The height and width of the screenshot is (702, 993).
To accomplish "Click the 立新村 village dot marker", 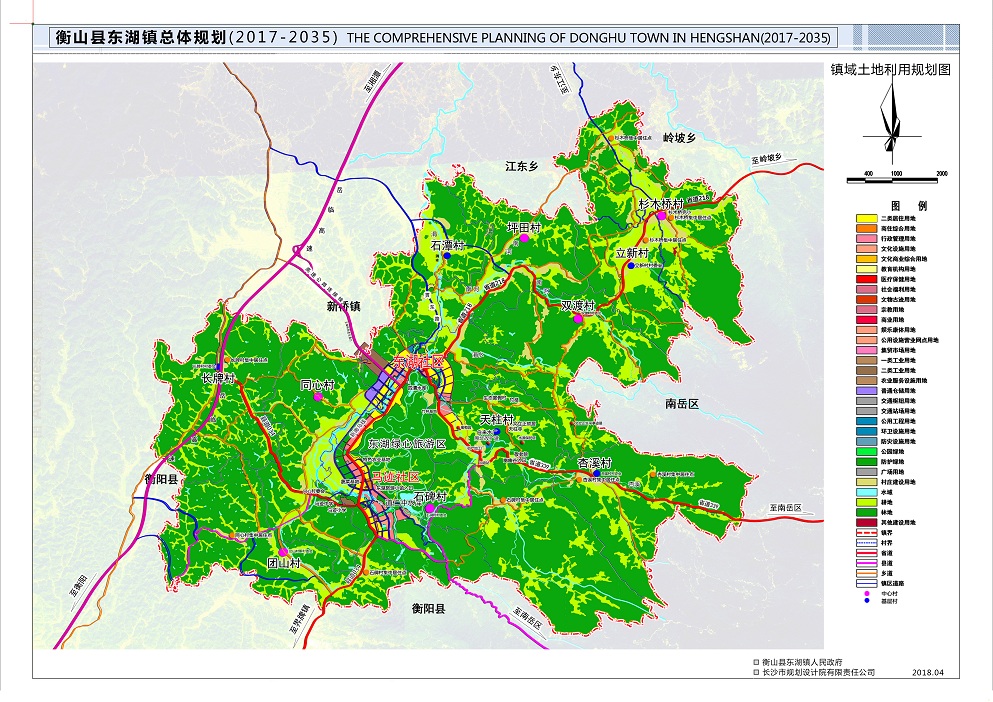I will 630,265.
